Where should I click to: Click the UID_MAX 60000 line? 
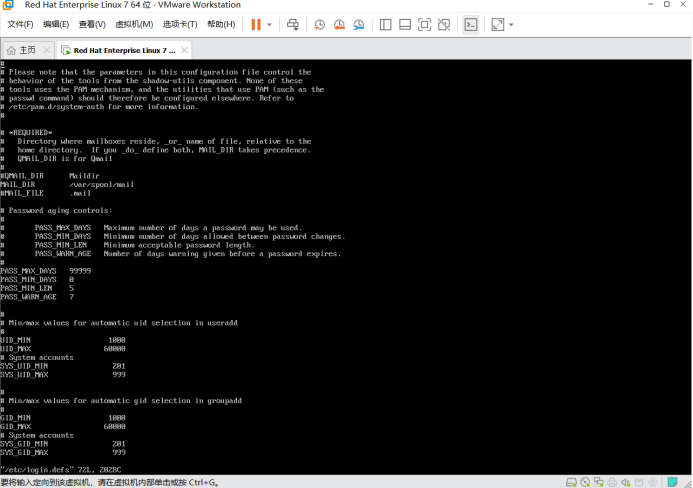click(63, 349)
